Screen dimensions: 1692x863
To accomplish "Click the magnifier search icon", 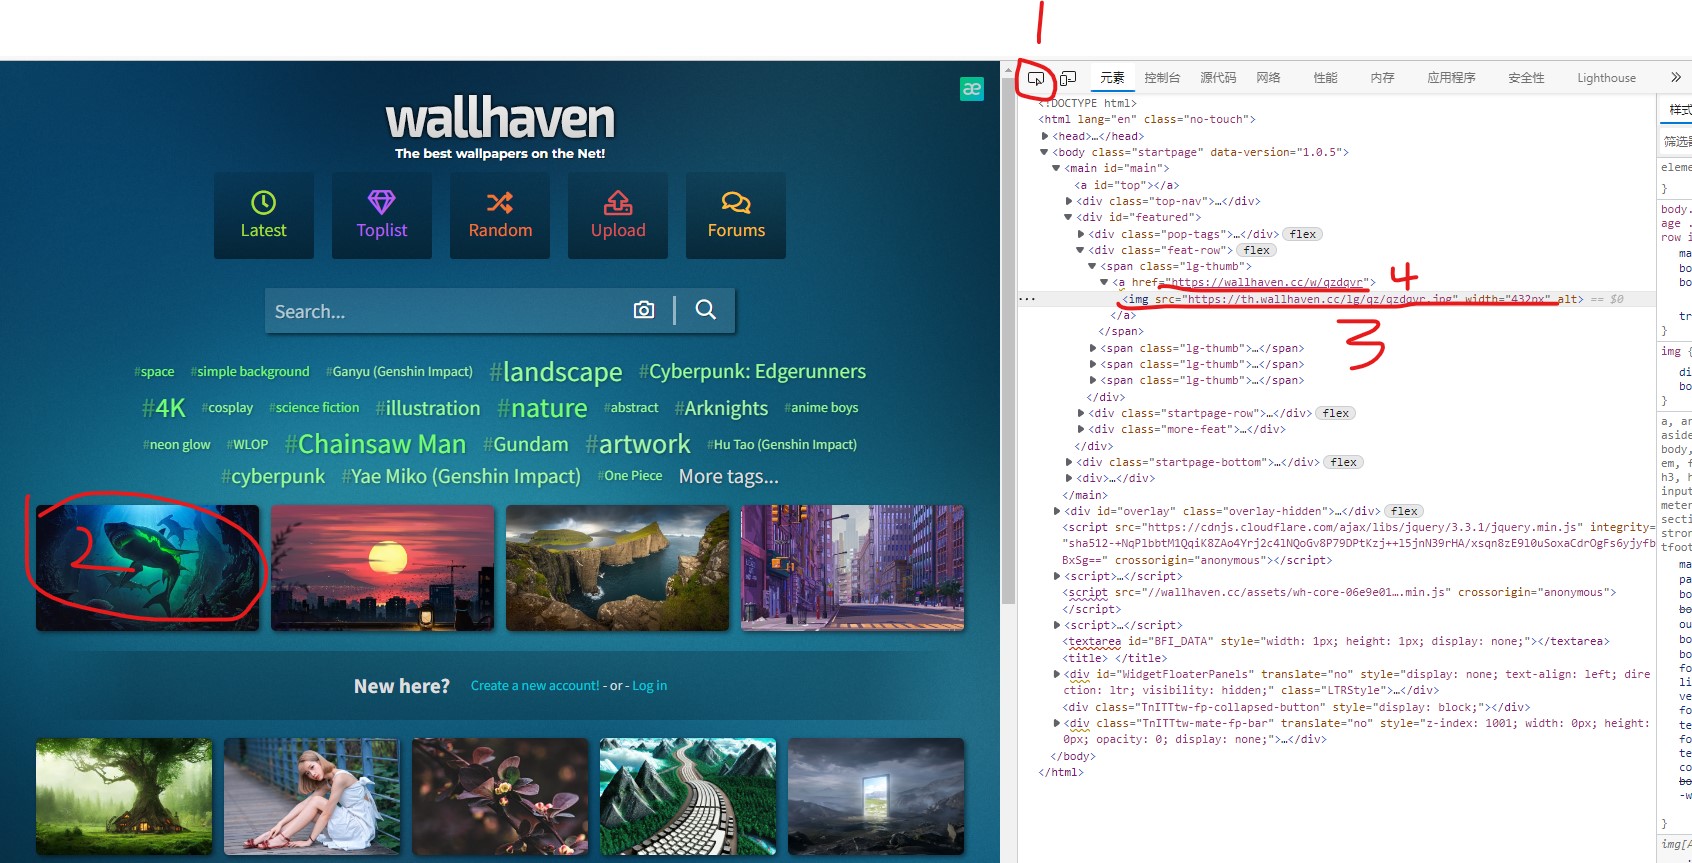I will [x=706, y=310].
